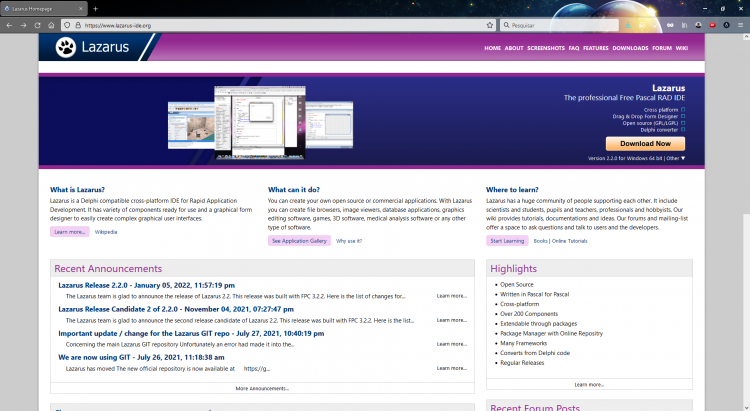Open the FAQ menu item
750x411 pixels.
pyautogui.click(x=574, y=48)
